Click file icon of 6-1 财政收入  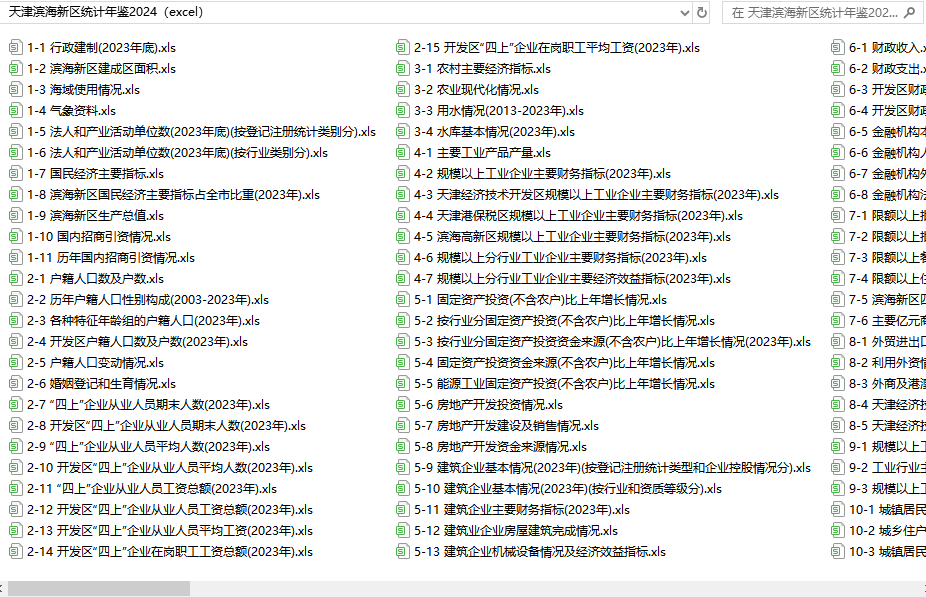[838, 48]
